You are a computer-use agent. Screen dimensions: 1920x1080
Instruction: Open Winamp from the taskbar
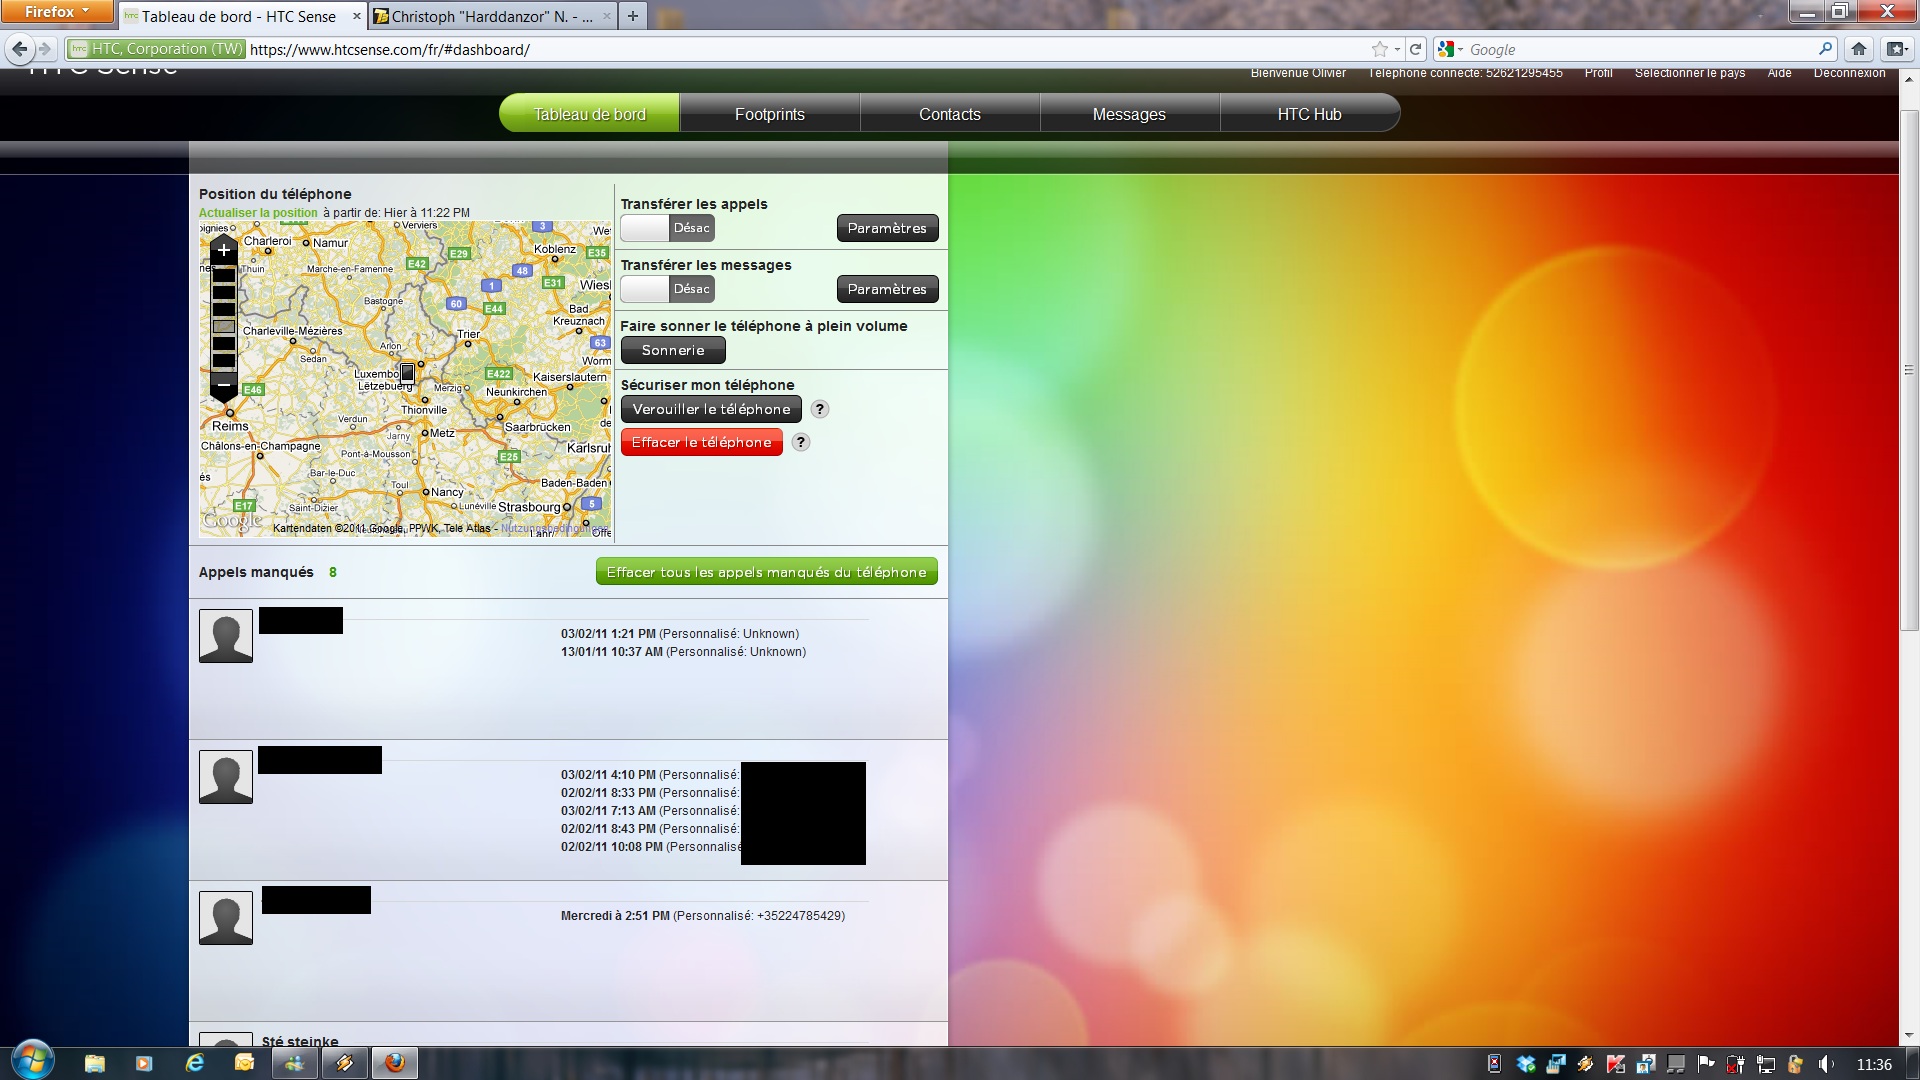click(x=345, y=1063)
